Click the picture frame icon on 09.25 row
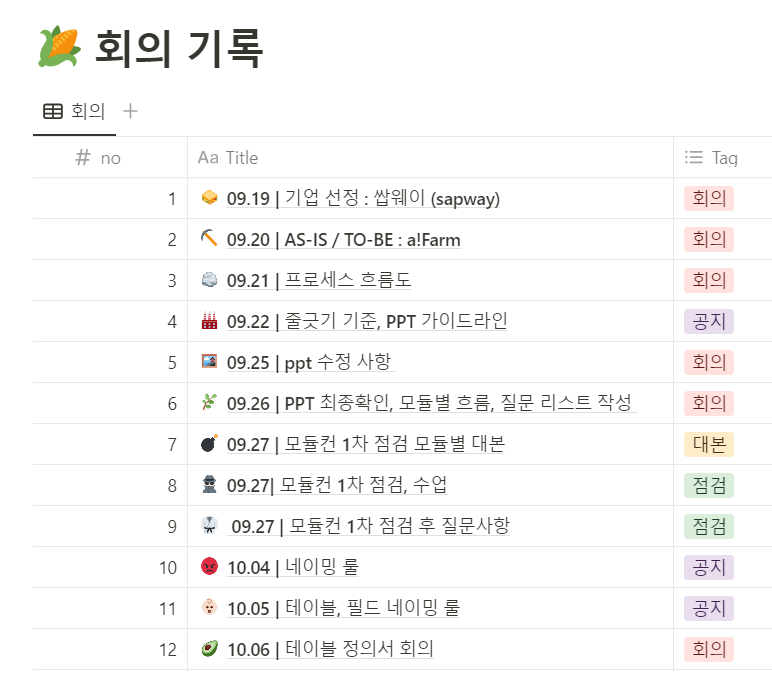This screenshot has height=680, width=772. (x=209, y=361)
